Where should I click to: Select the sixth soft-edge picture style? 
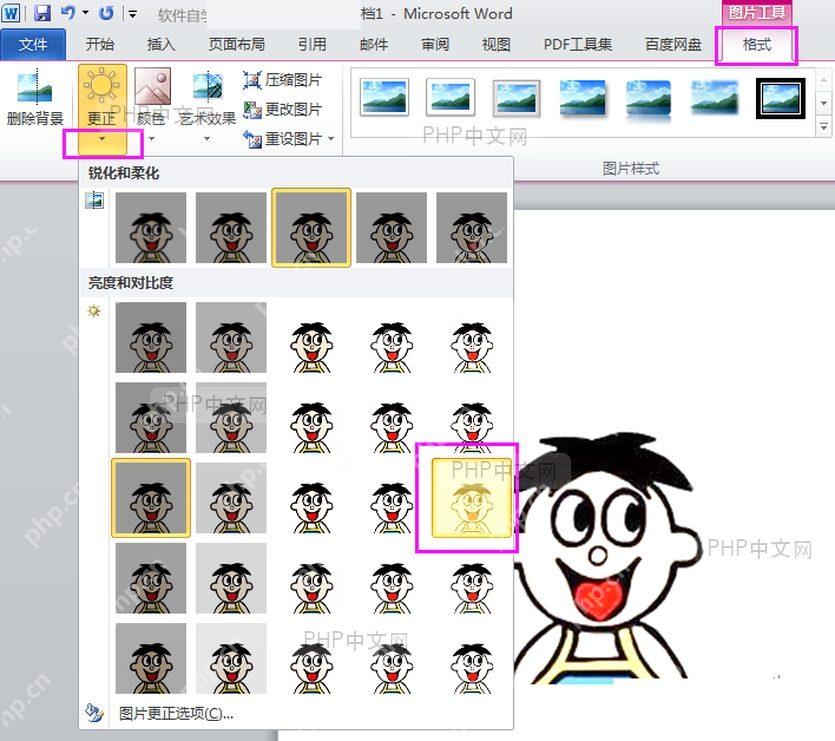point(714,97)
